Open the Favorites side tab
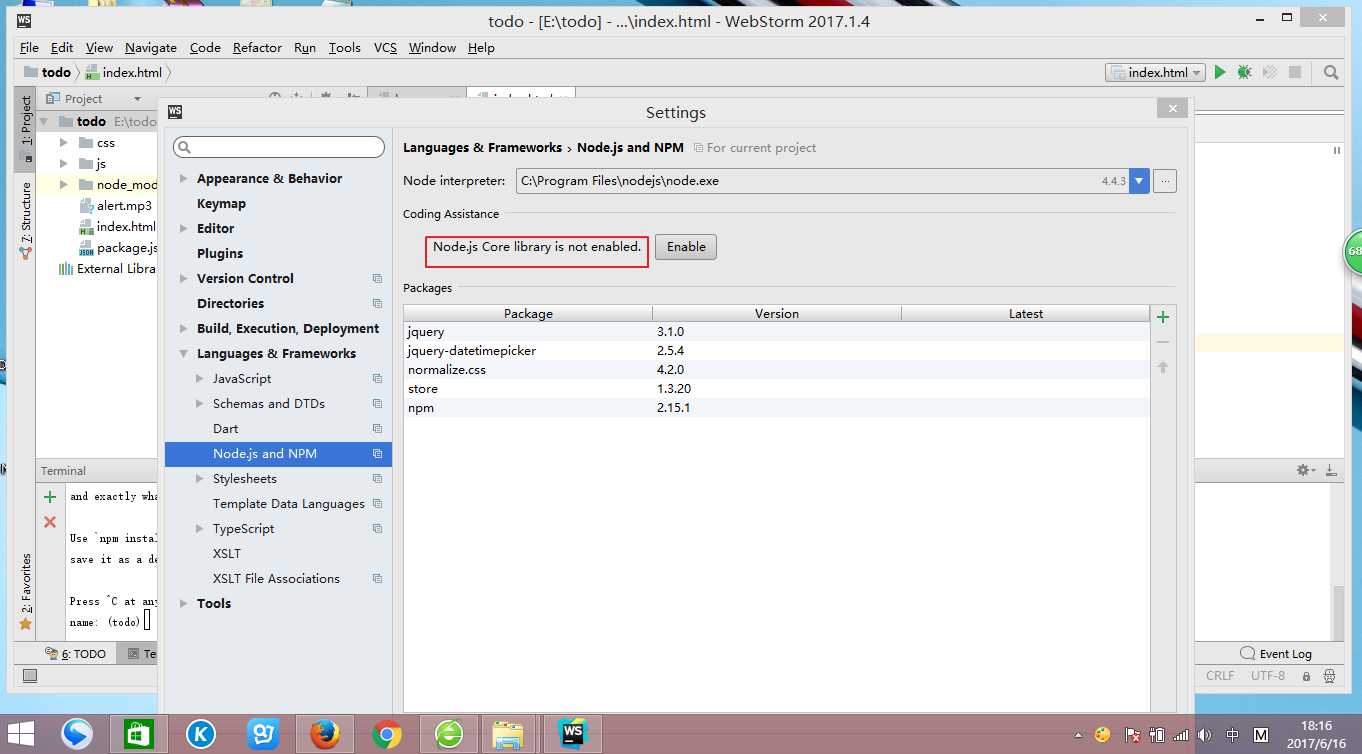 tap(25, 592)
